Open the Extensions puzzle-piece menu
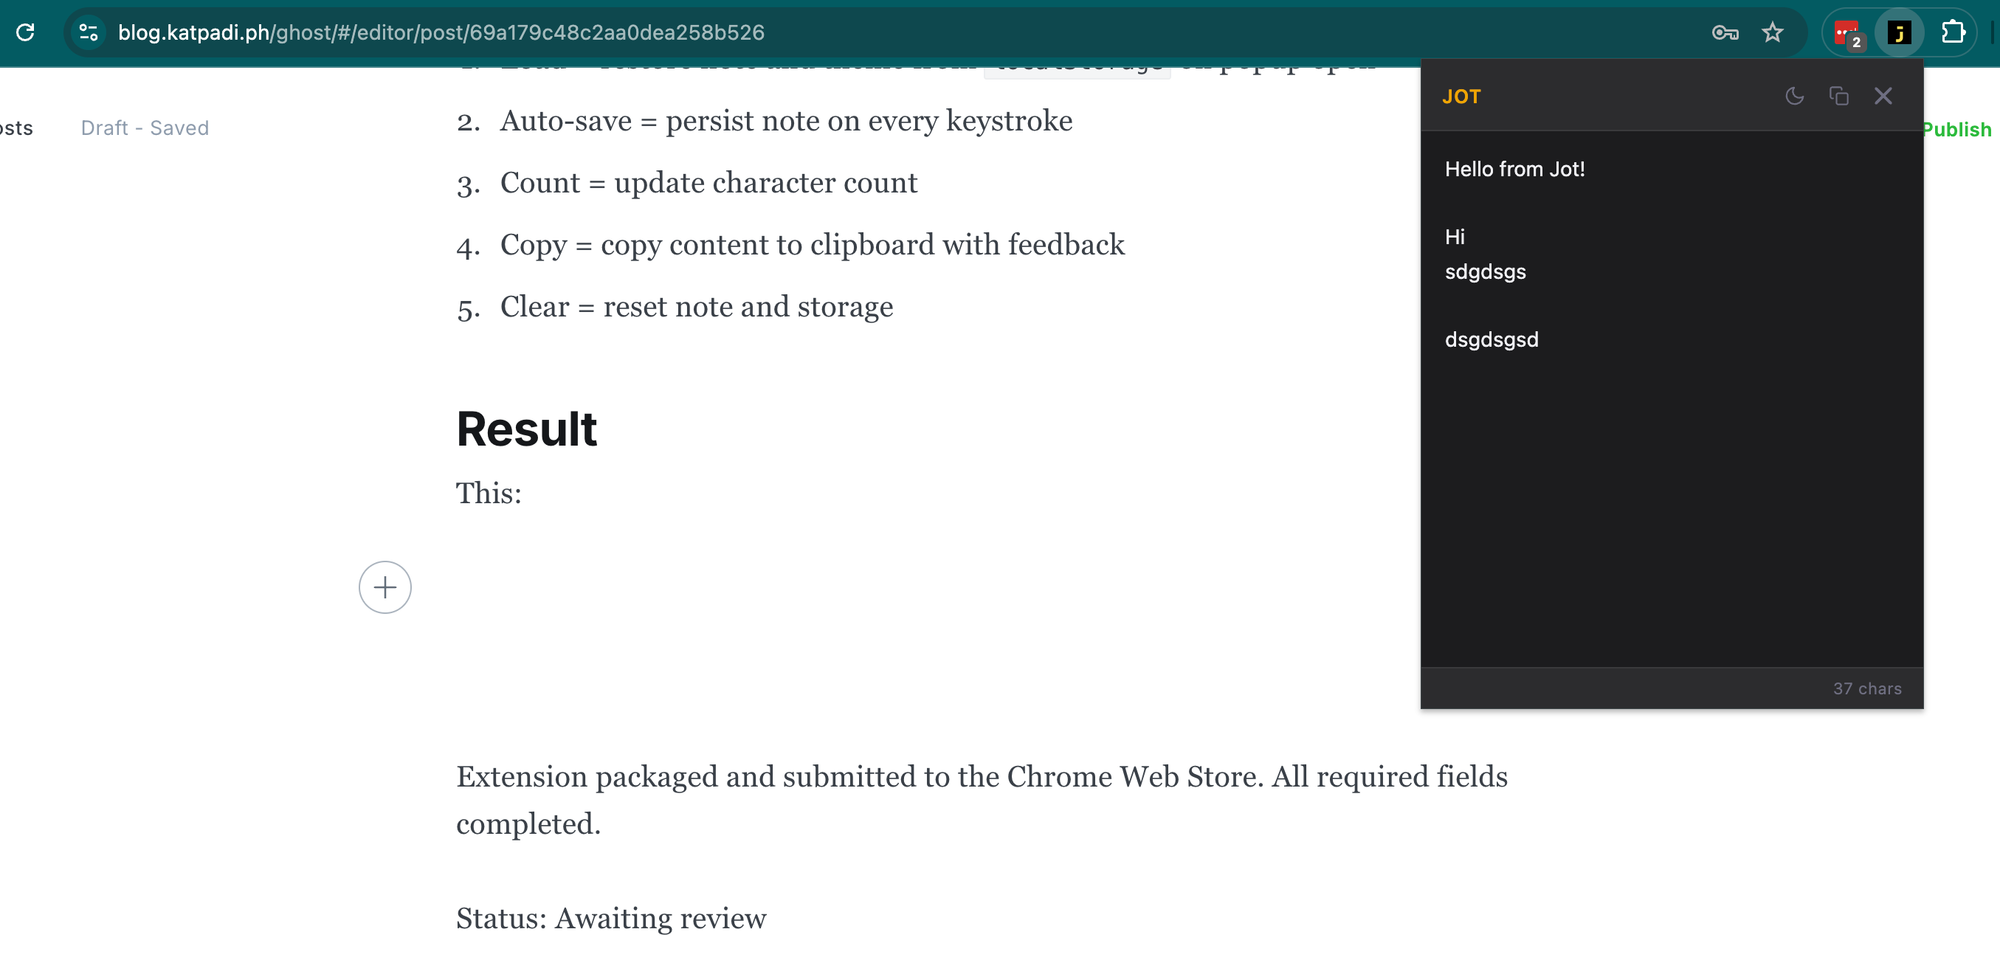Screen dimensions: 2000x968 point(1953,33)
